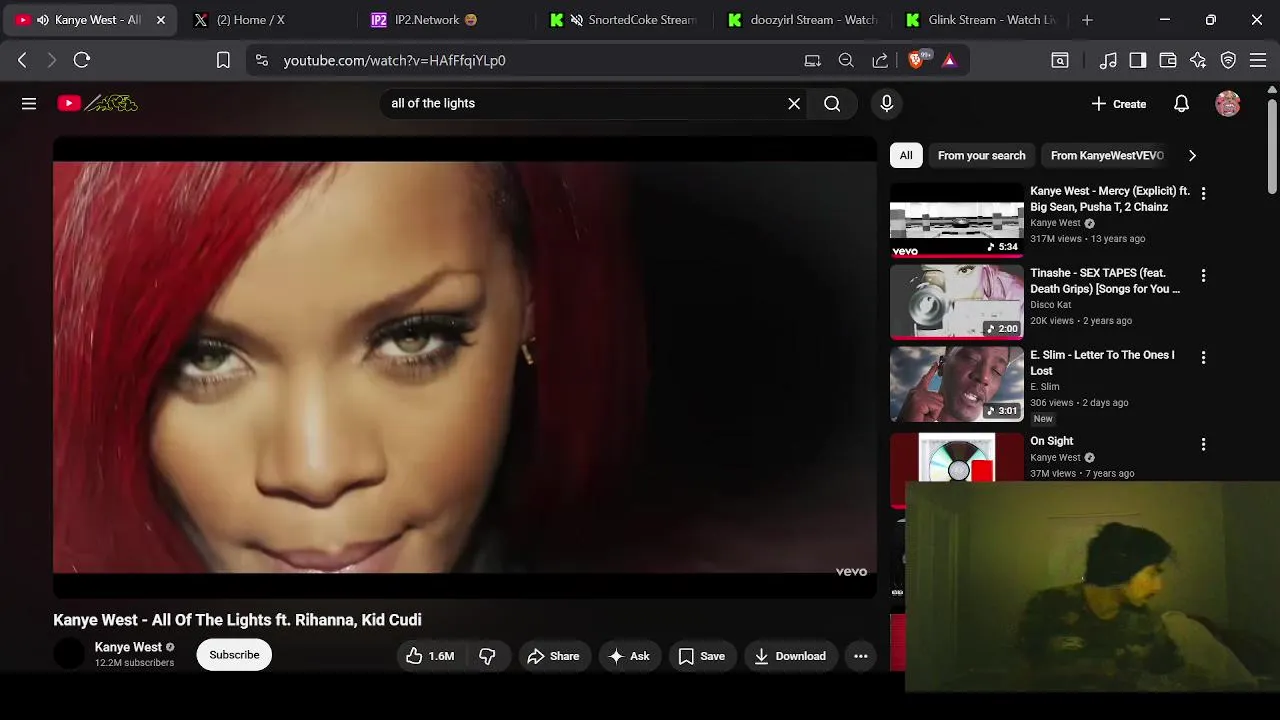1280x720 pixels.
Task: Switch to the Glink Stream tab
Action: pos(980,20)
